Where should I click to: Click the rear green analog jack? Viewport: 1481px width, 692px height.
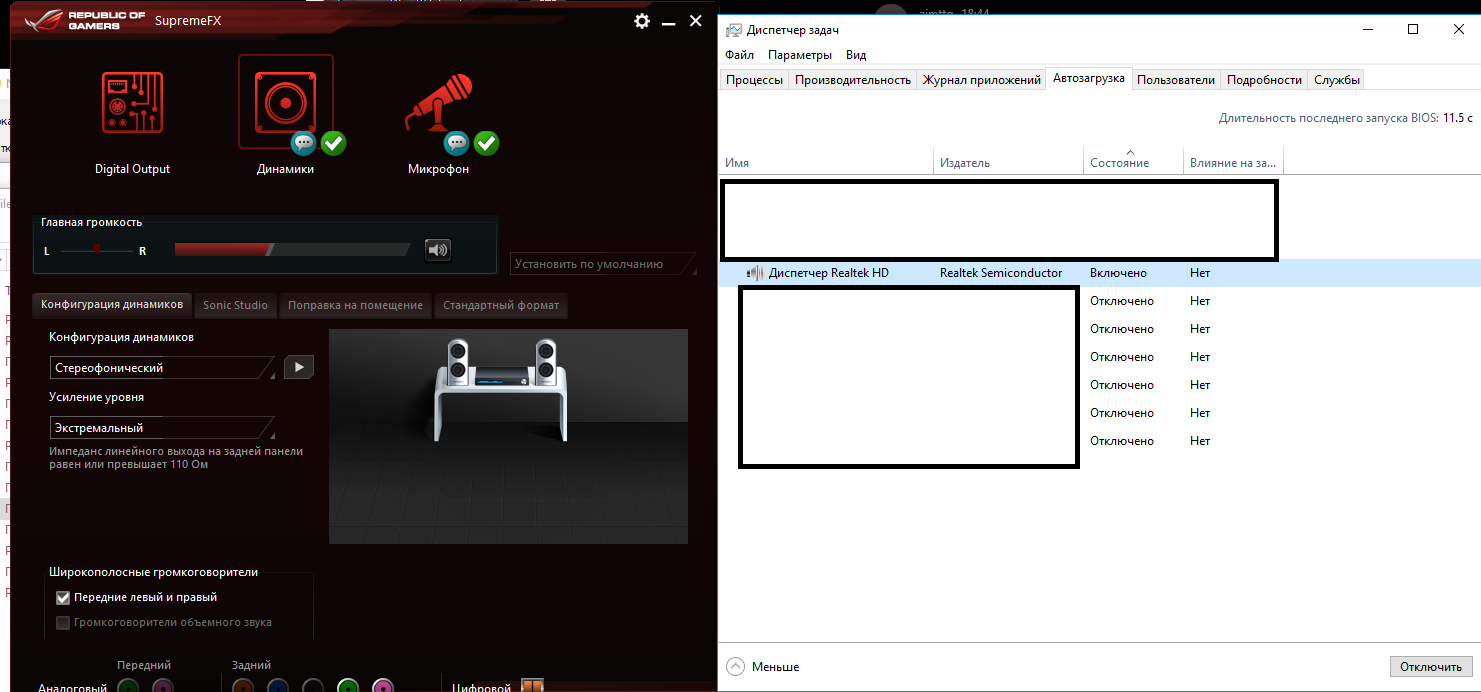tap(348, 686)
